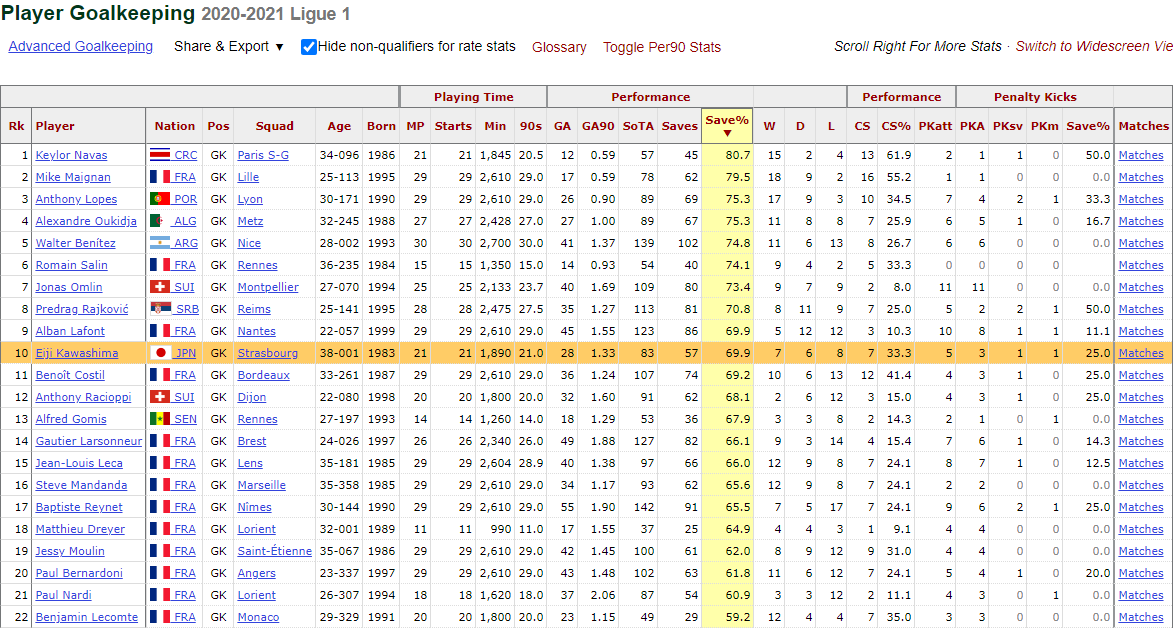The height and width of the screenshot is (628, 1173).
Task: Open Strasbourg squad page
Action: tap(268, 353)
